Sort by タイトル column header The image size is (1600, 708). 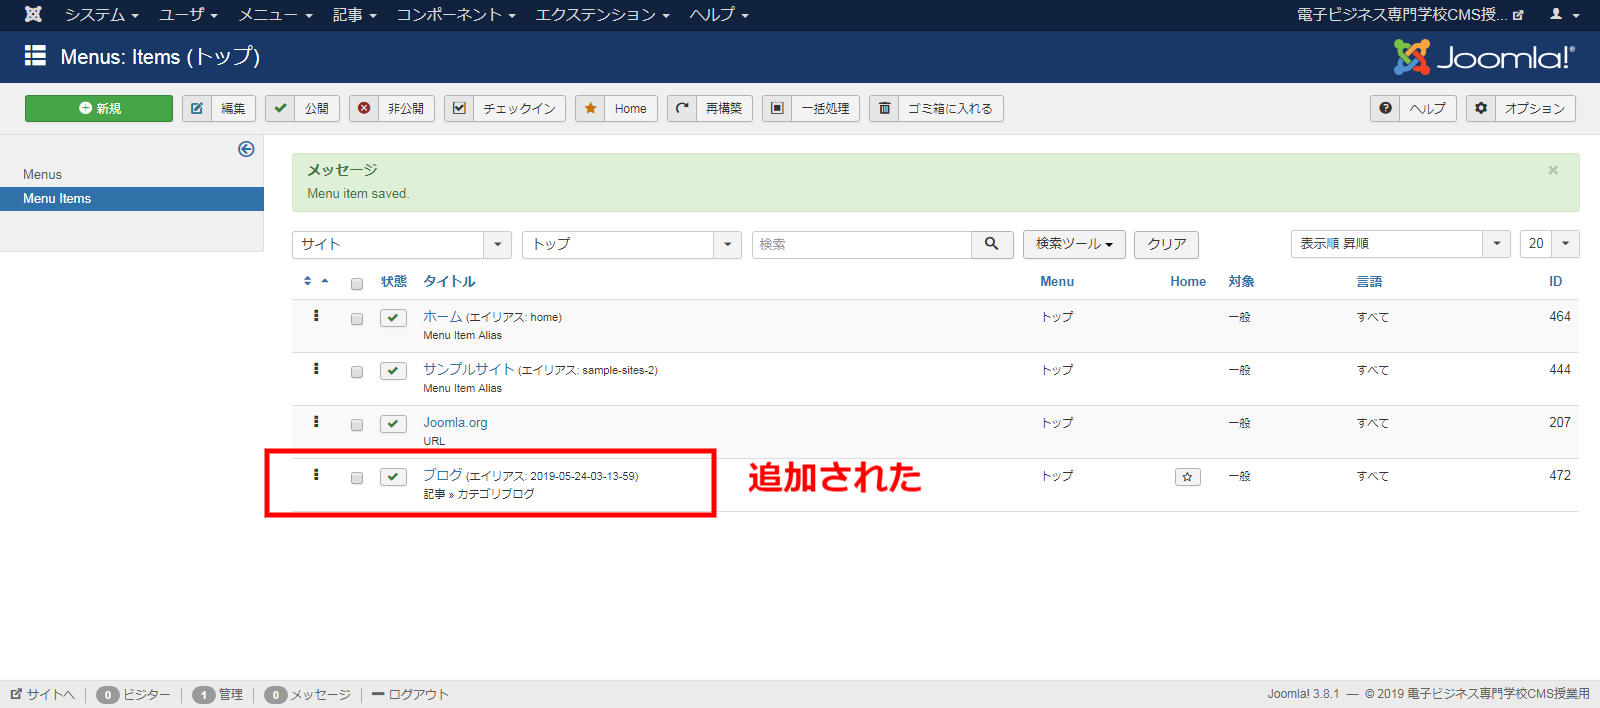point(449,281)
